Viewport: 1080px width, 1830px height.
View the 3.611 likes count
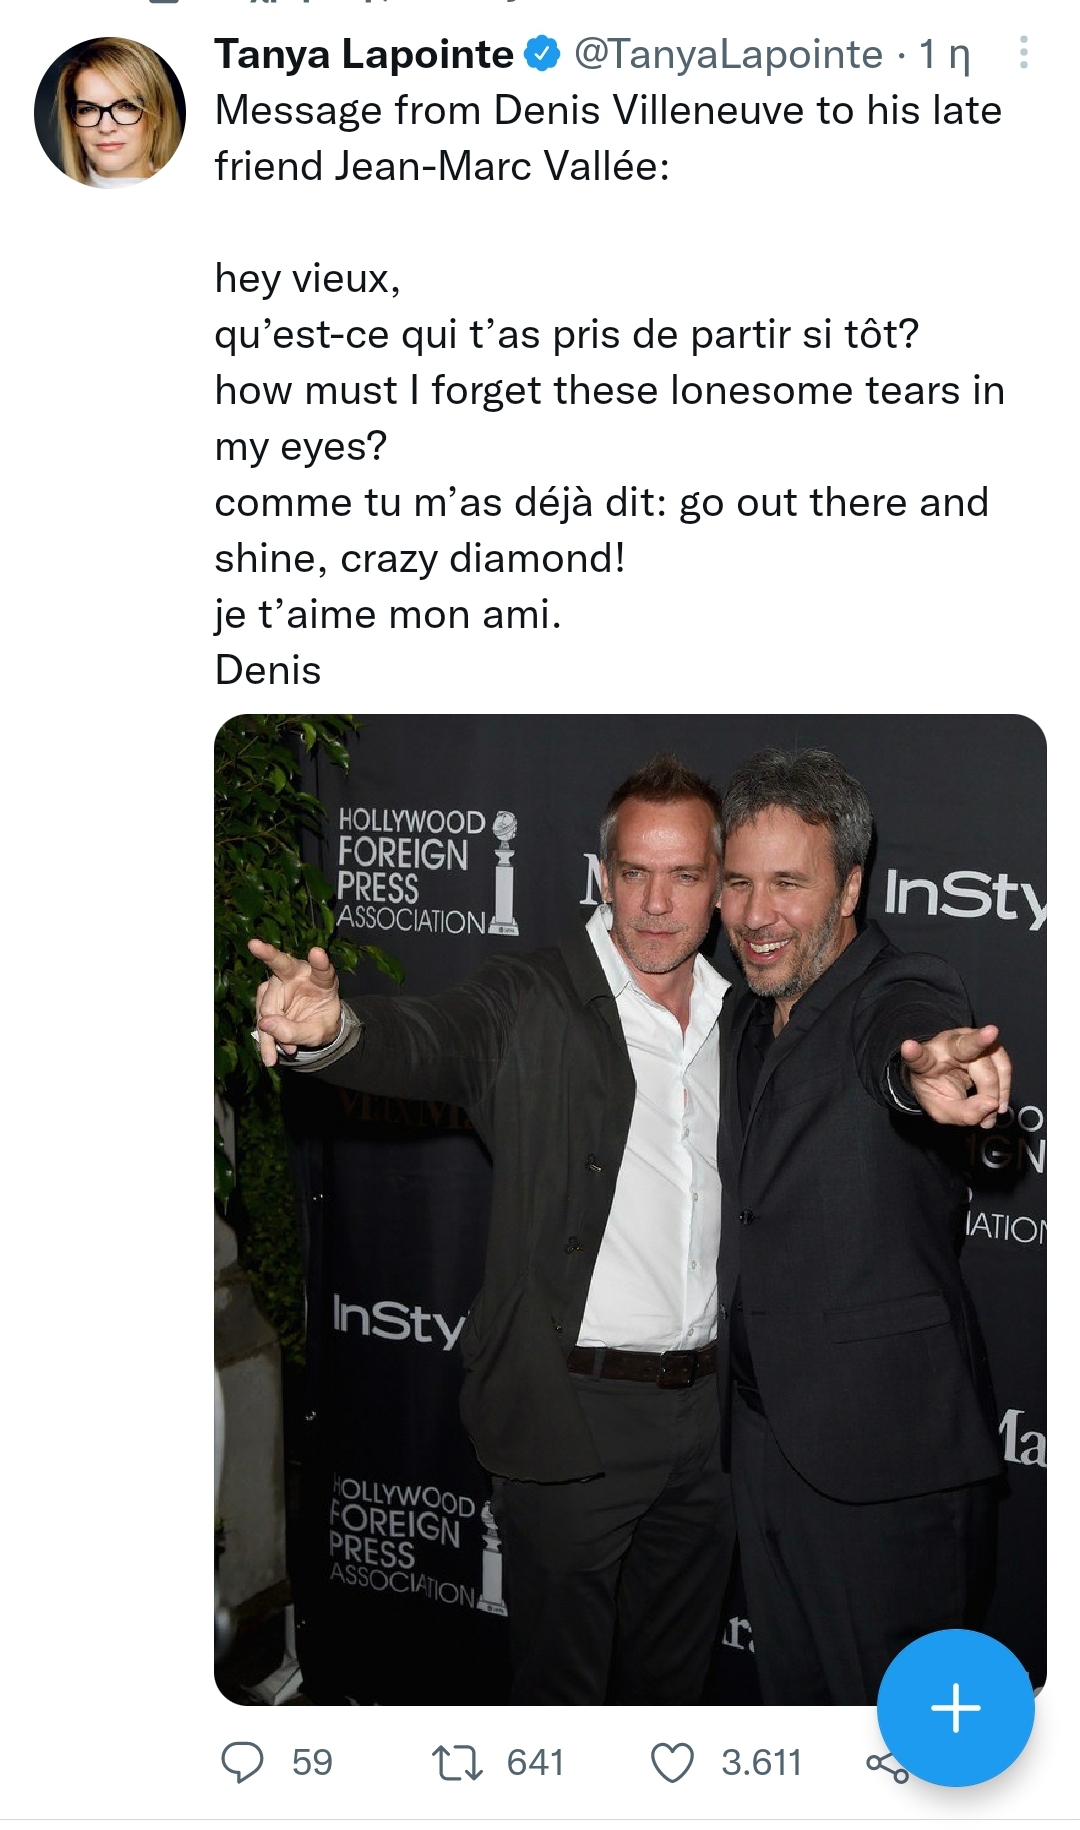(x=762, y=1762)
